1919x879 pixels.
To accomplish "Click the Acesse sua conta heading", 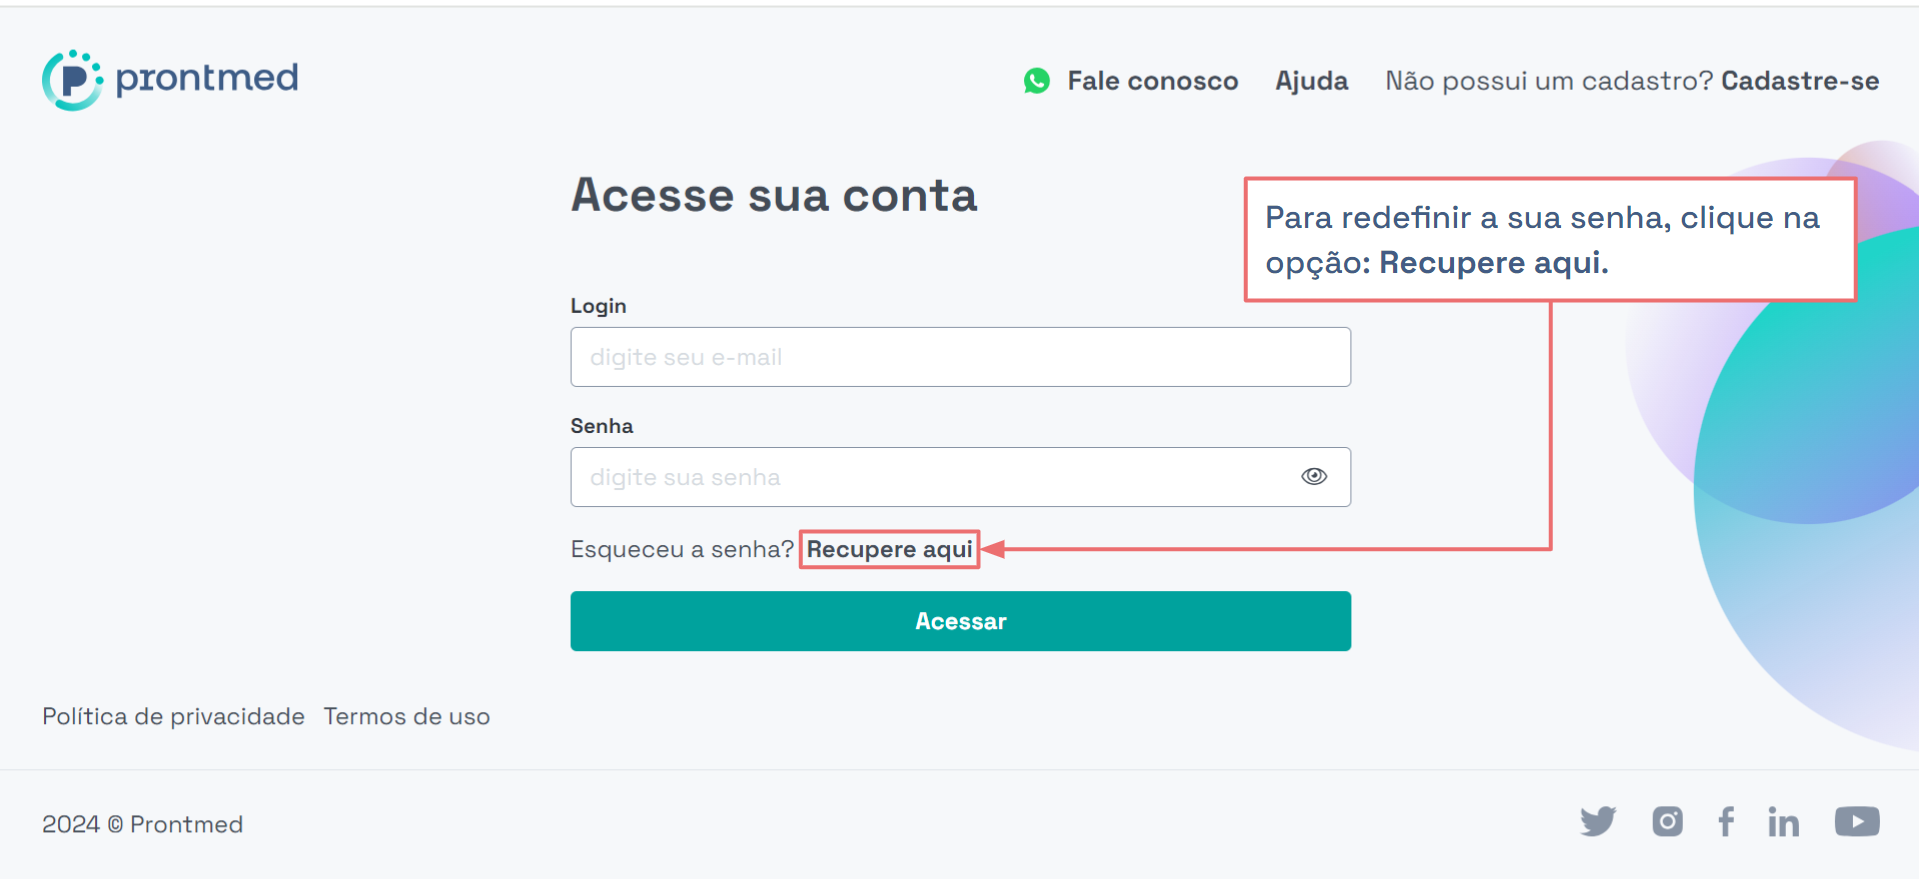I will tap(774, 195).
